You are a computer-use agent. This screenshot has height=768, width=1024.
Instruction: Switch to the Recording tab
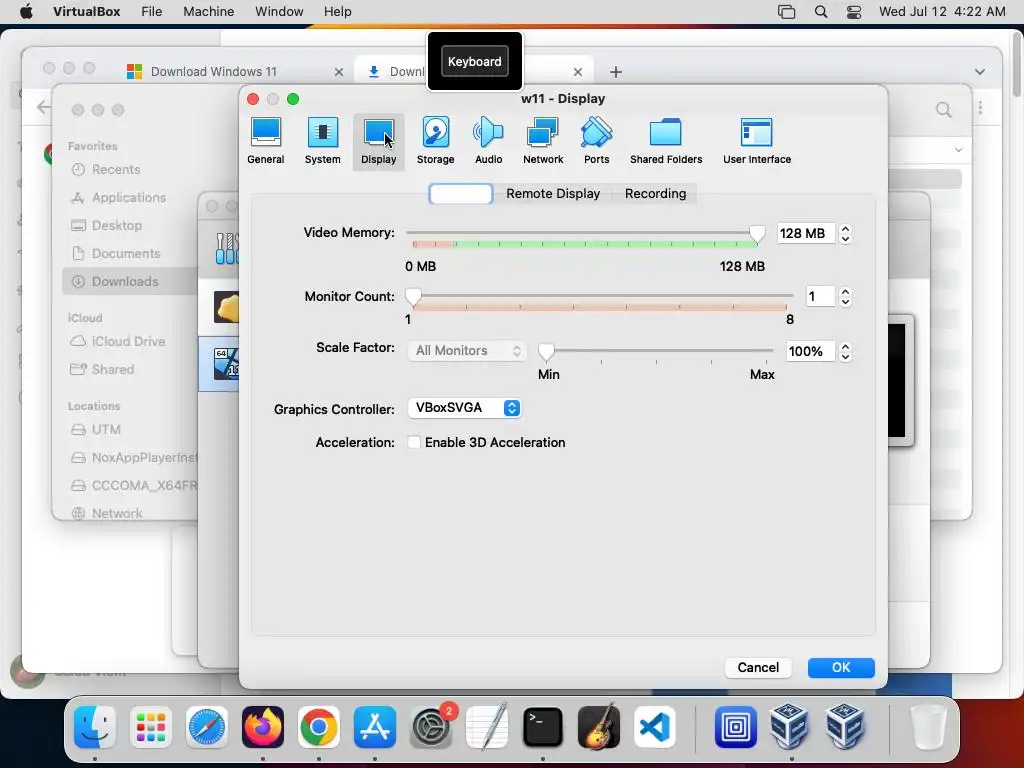click(x=655, y=193)
